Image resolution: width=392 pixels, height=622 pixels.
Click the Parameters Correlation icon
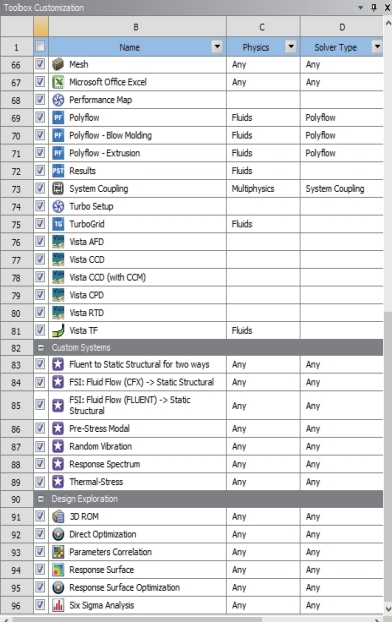coord(58,552)
